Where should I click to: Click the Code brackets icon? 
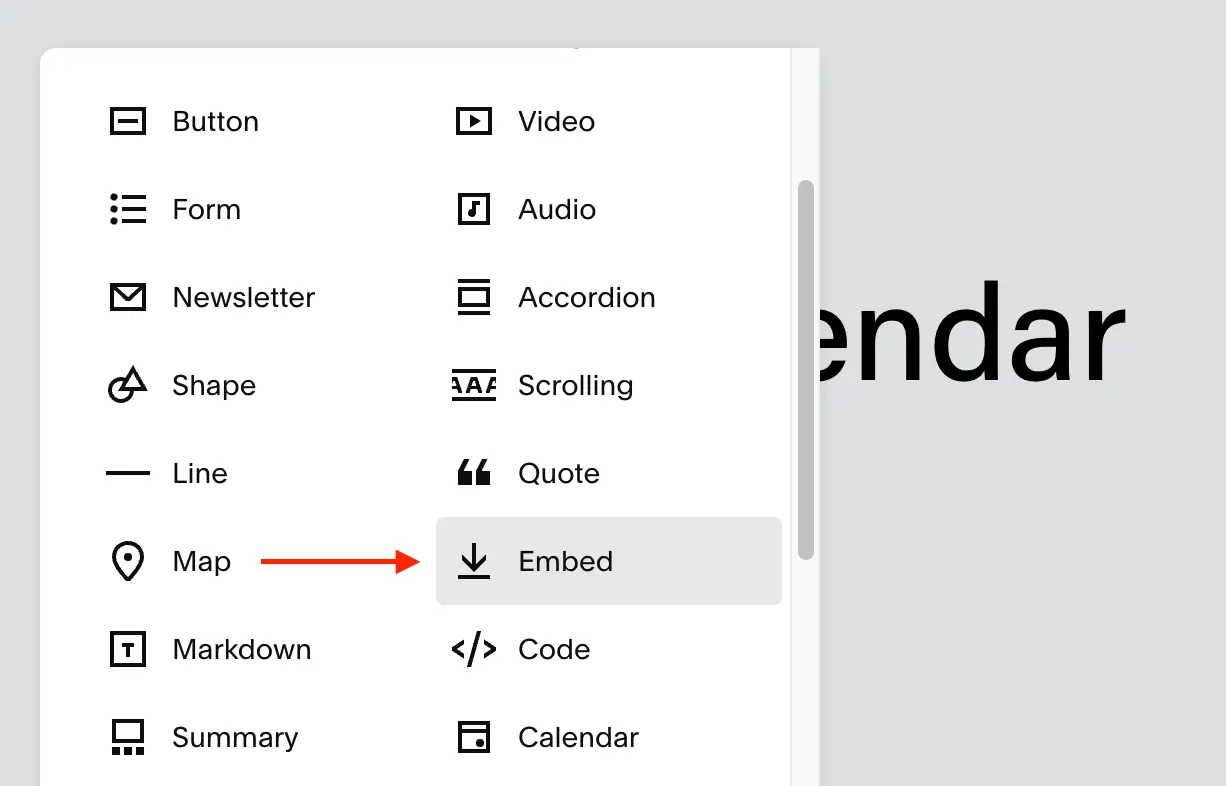tap(473, 650)
